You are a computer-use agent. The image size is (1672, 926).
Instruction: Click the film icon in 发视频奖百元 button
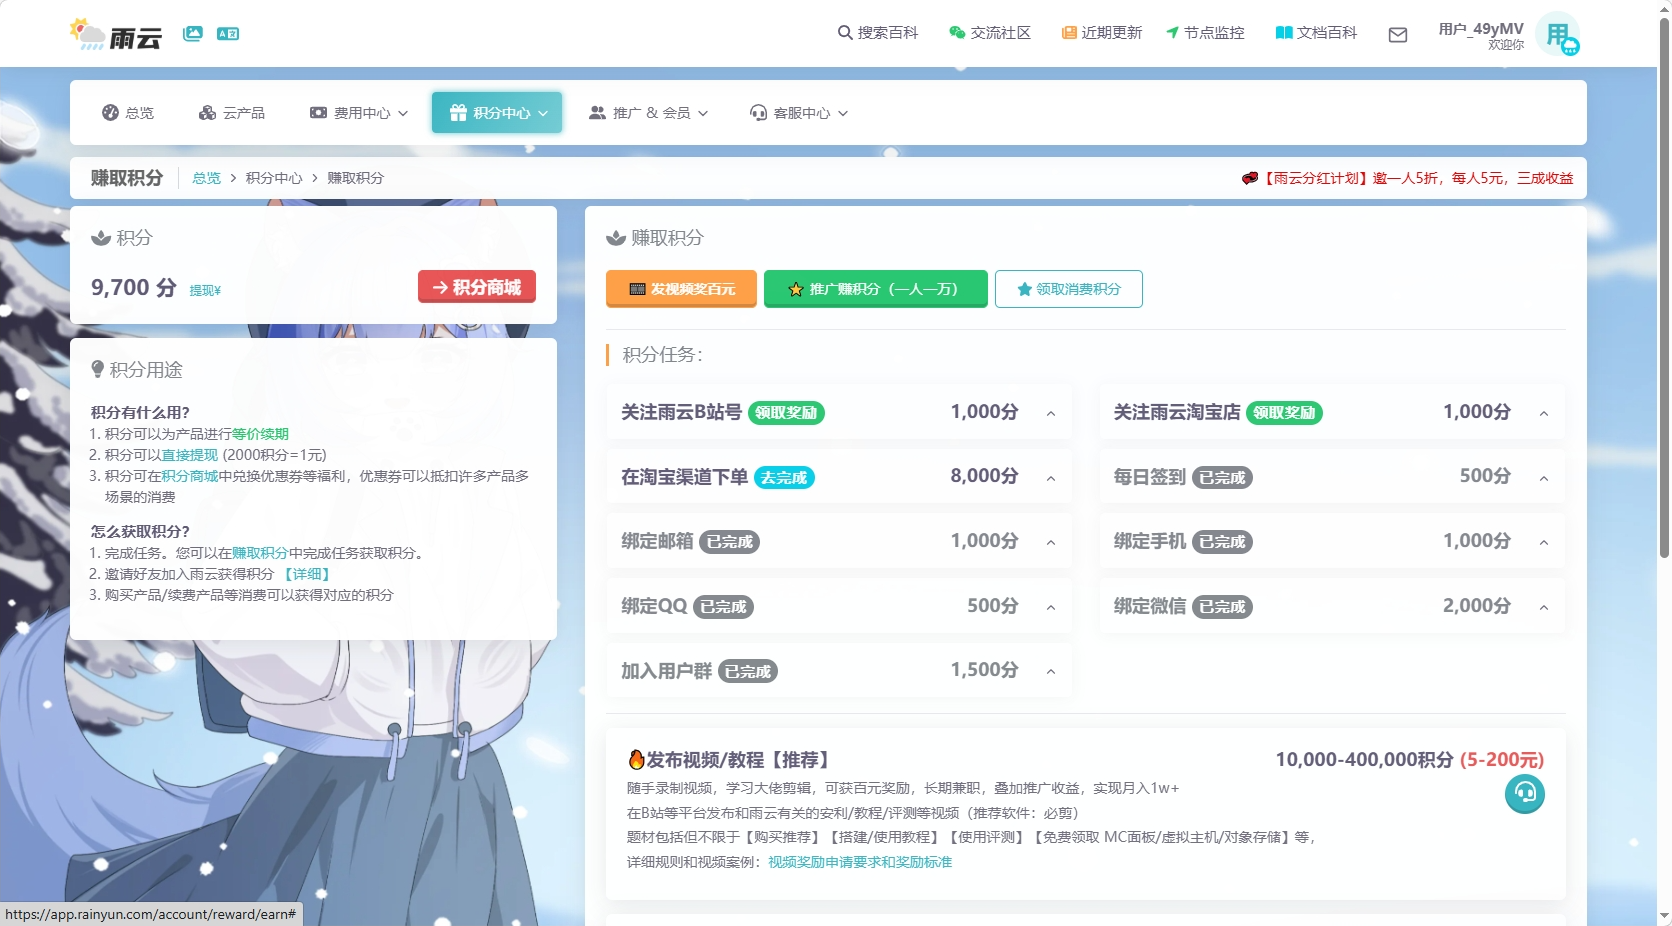tap(637, 290)
